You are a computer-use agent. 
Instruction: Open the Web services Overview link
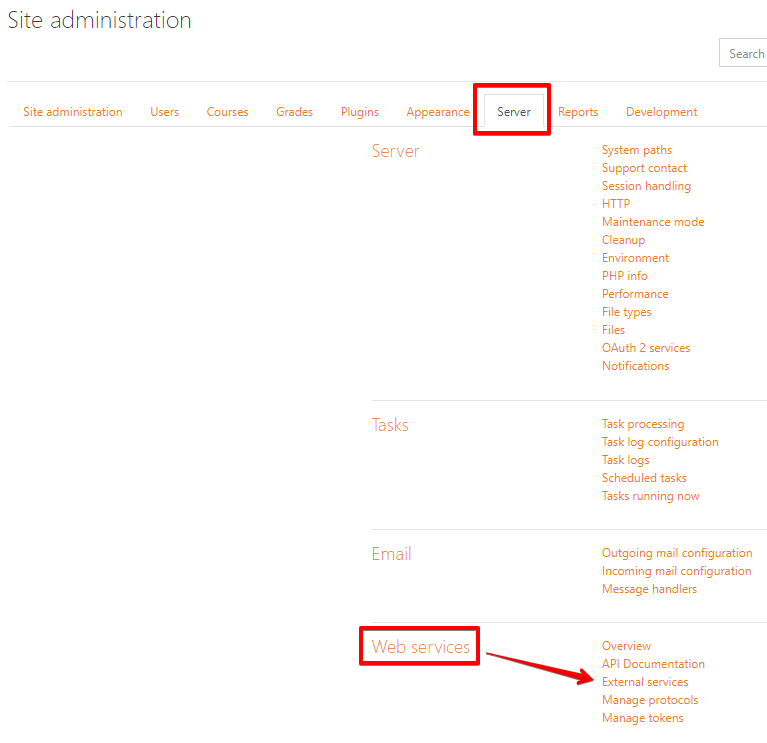tap(626, 646)
